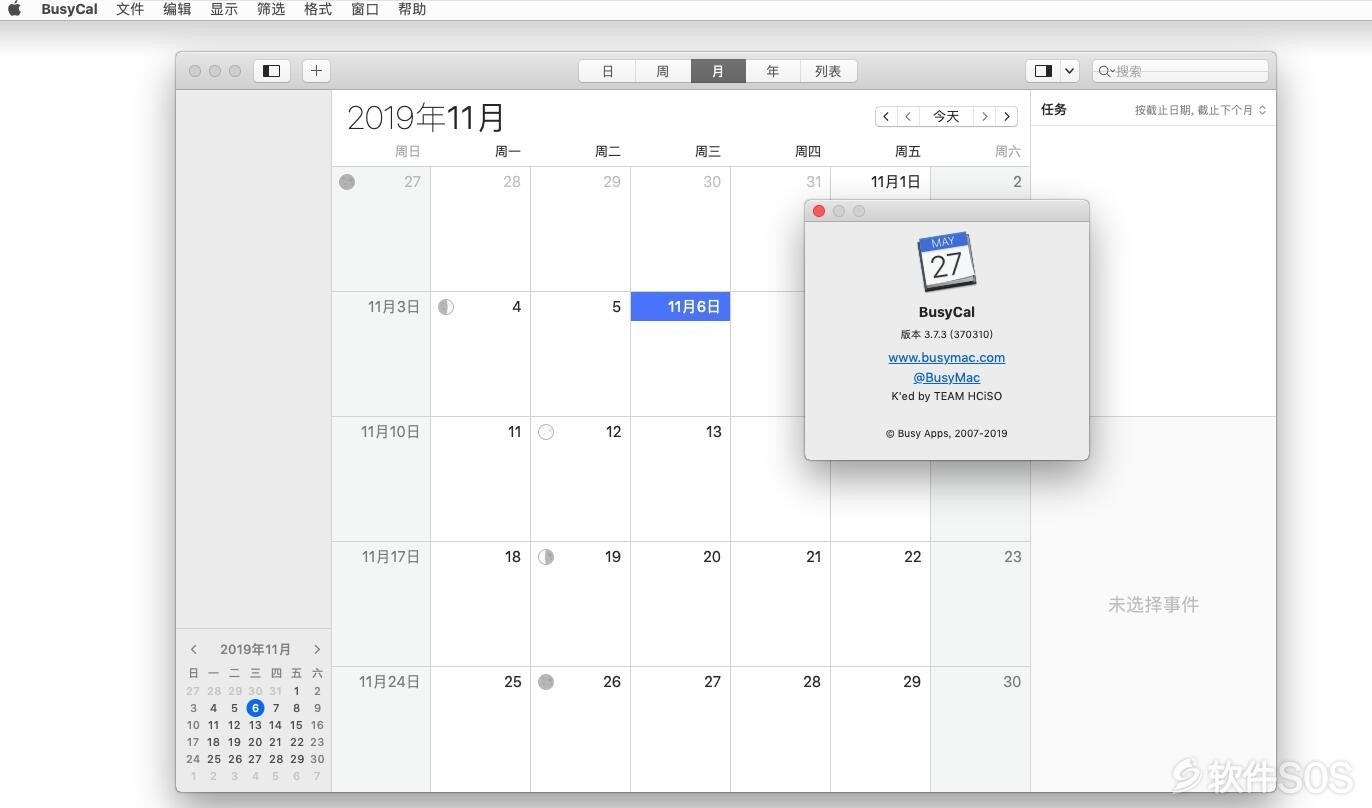This screenshot has height=808, width=1372.
Task: Jump to 今天 today
Action: 946,116
